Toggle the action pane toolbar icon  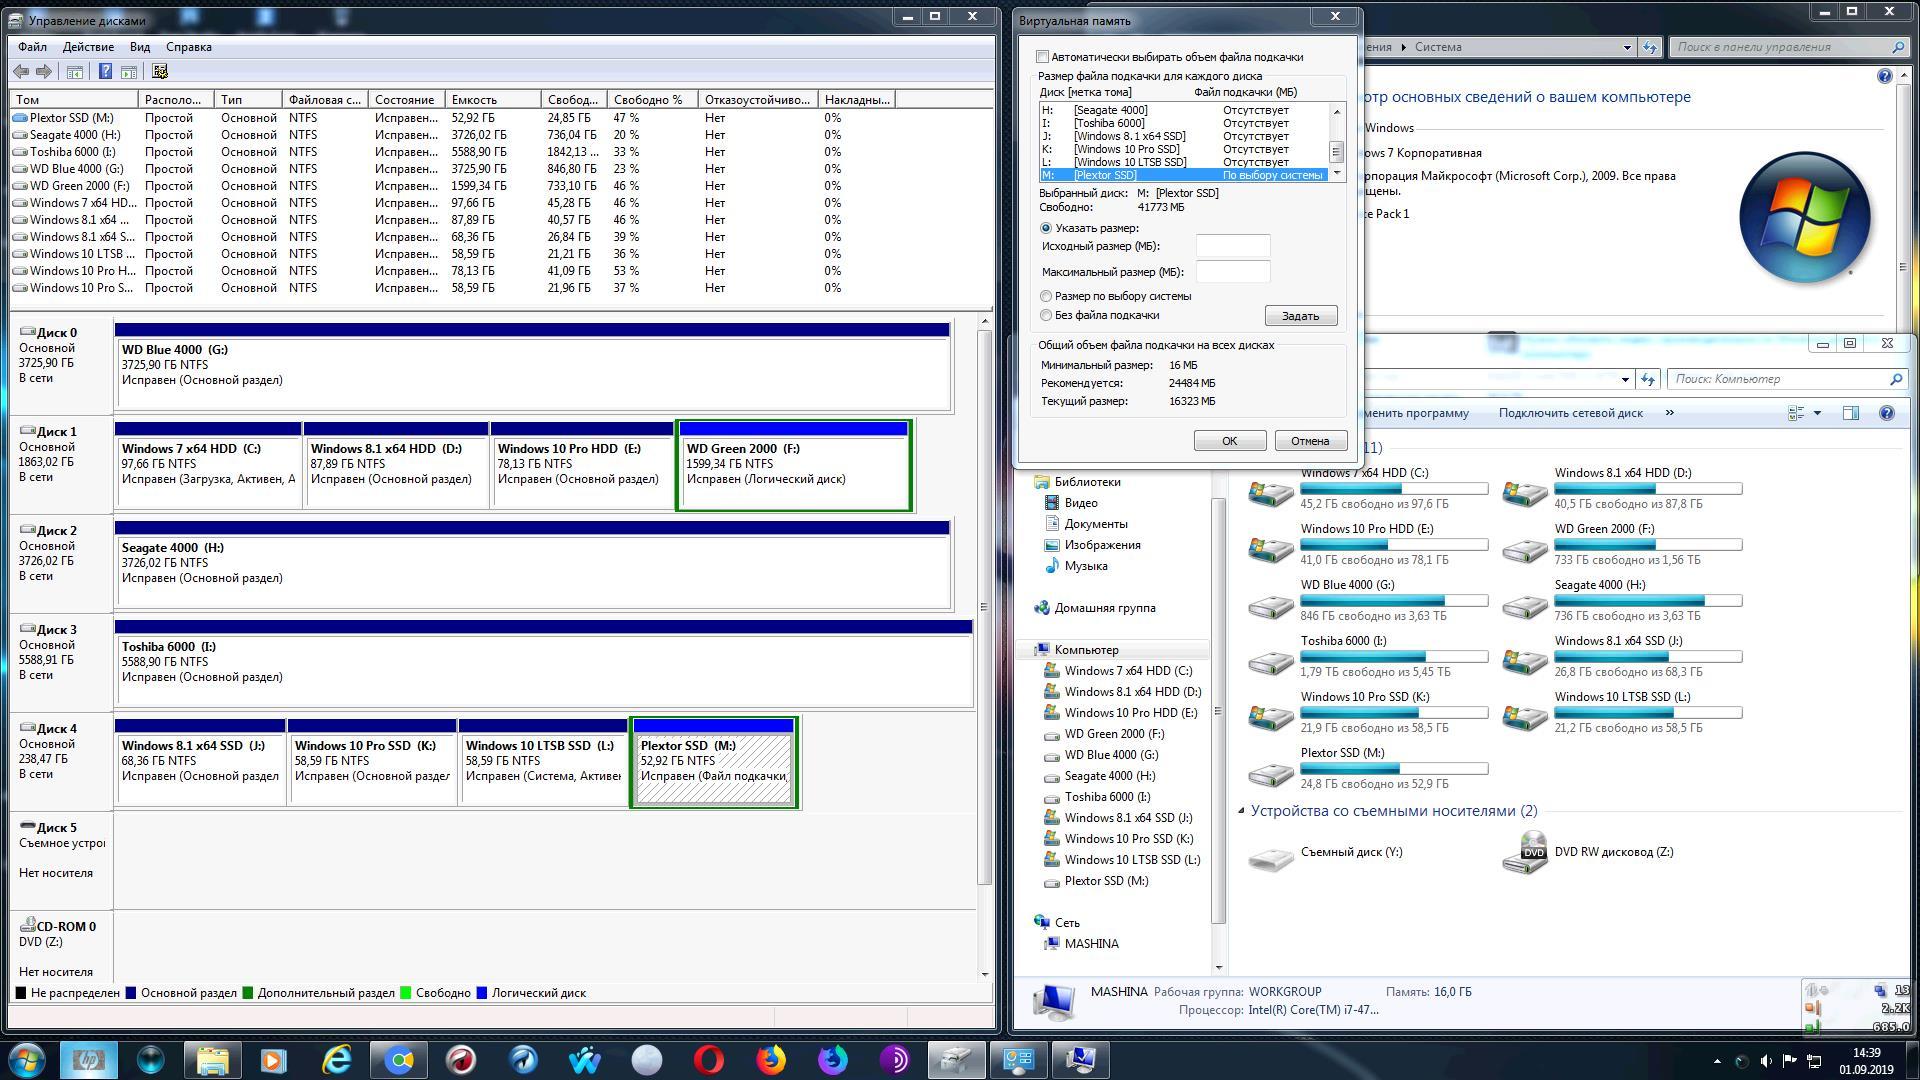click(128, 71)
